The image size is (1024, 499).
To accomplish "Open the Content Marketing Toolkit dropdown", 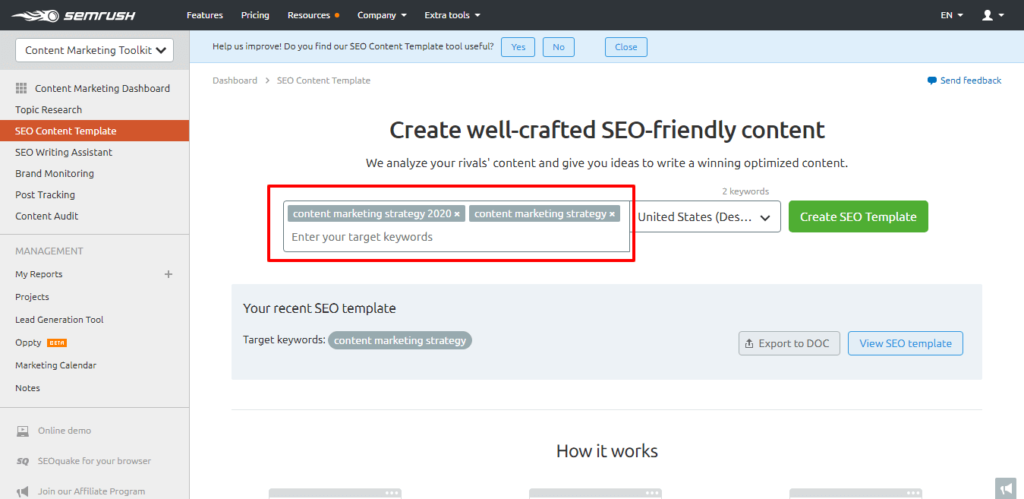I will click(94, 50).
